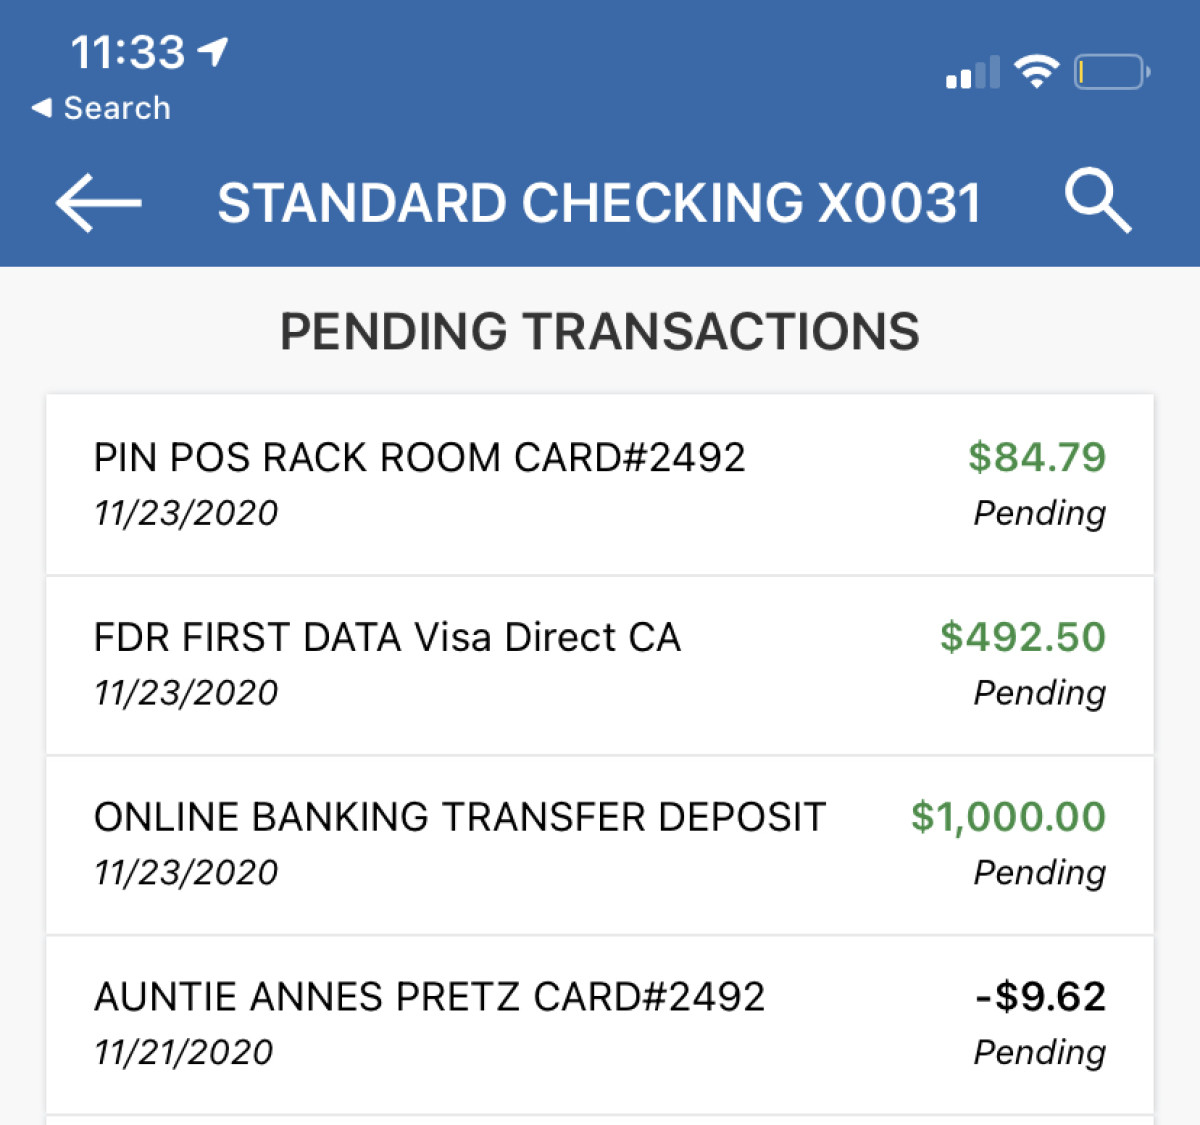This screenshot has width=1200, height=1125.
Task: Tap the back arrow icon
Action: coord(98,202)
